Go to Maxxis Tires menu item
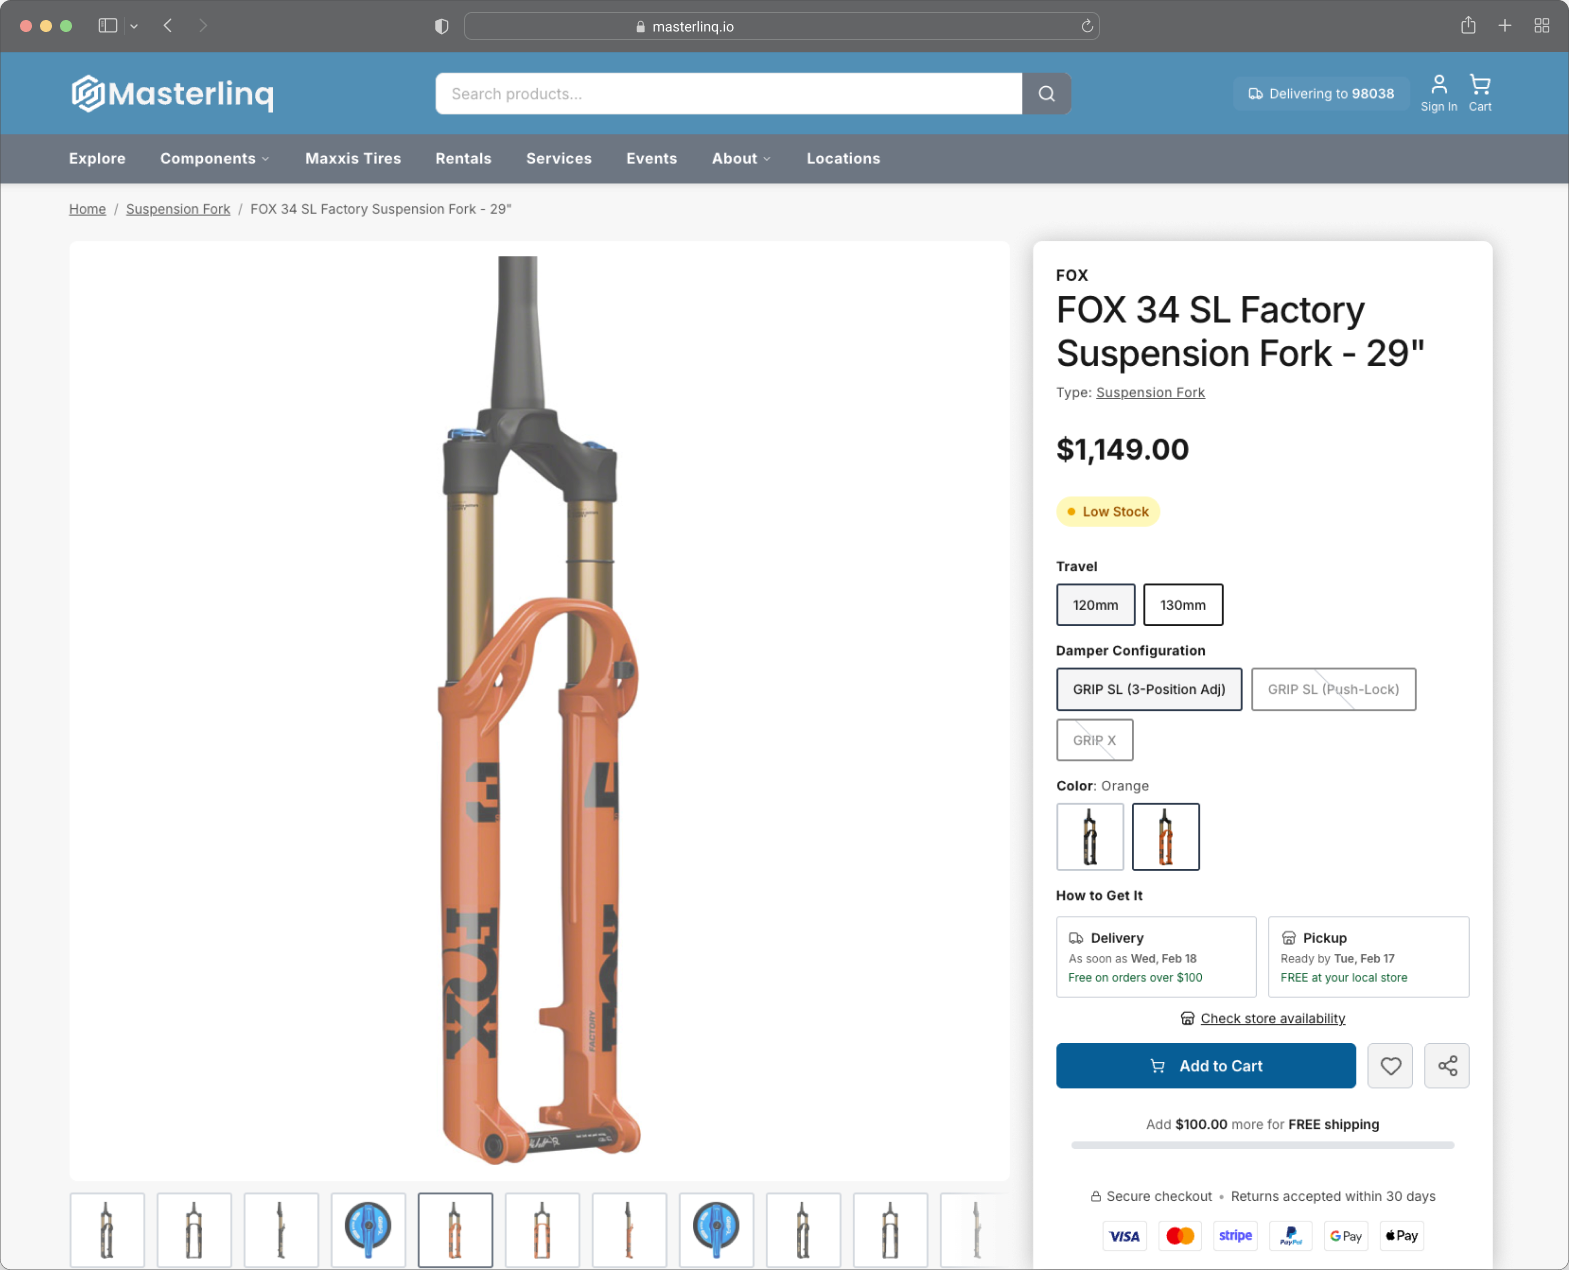The height and width of the screenshot is (1270, 1569). pyautogui.click(x=353, y=159)
